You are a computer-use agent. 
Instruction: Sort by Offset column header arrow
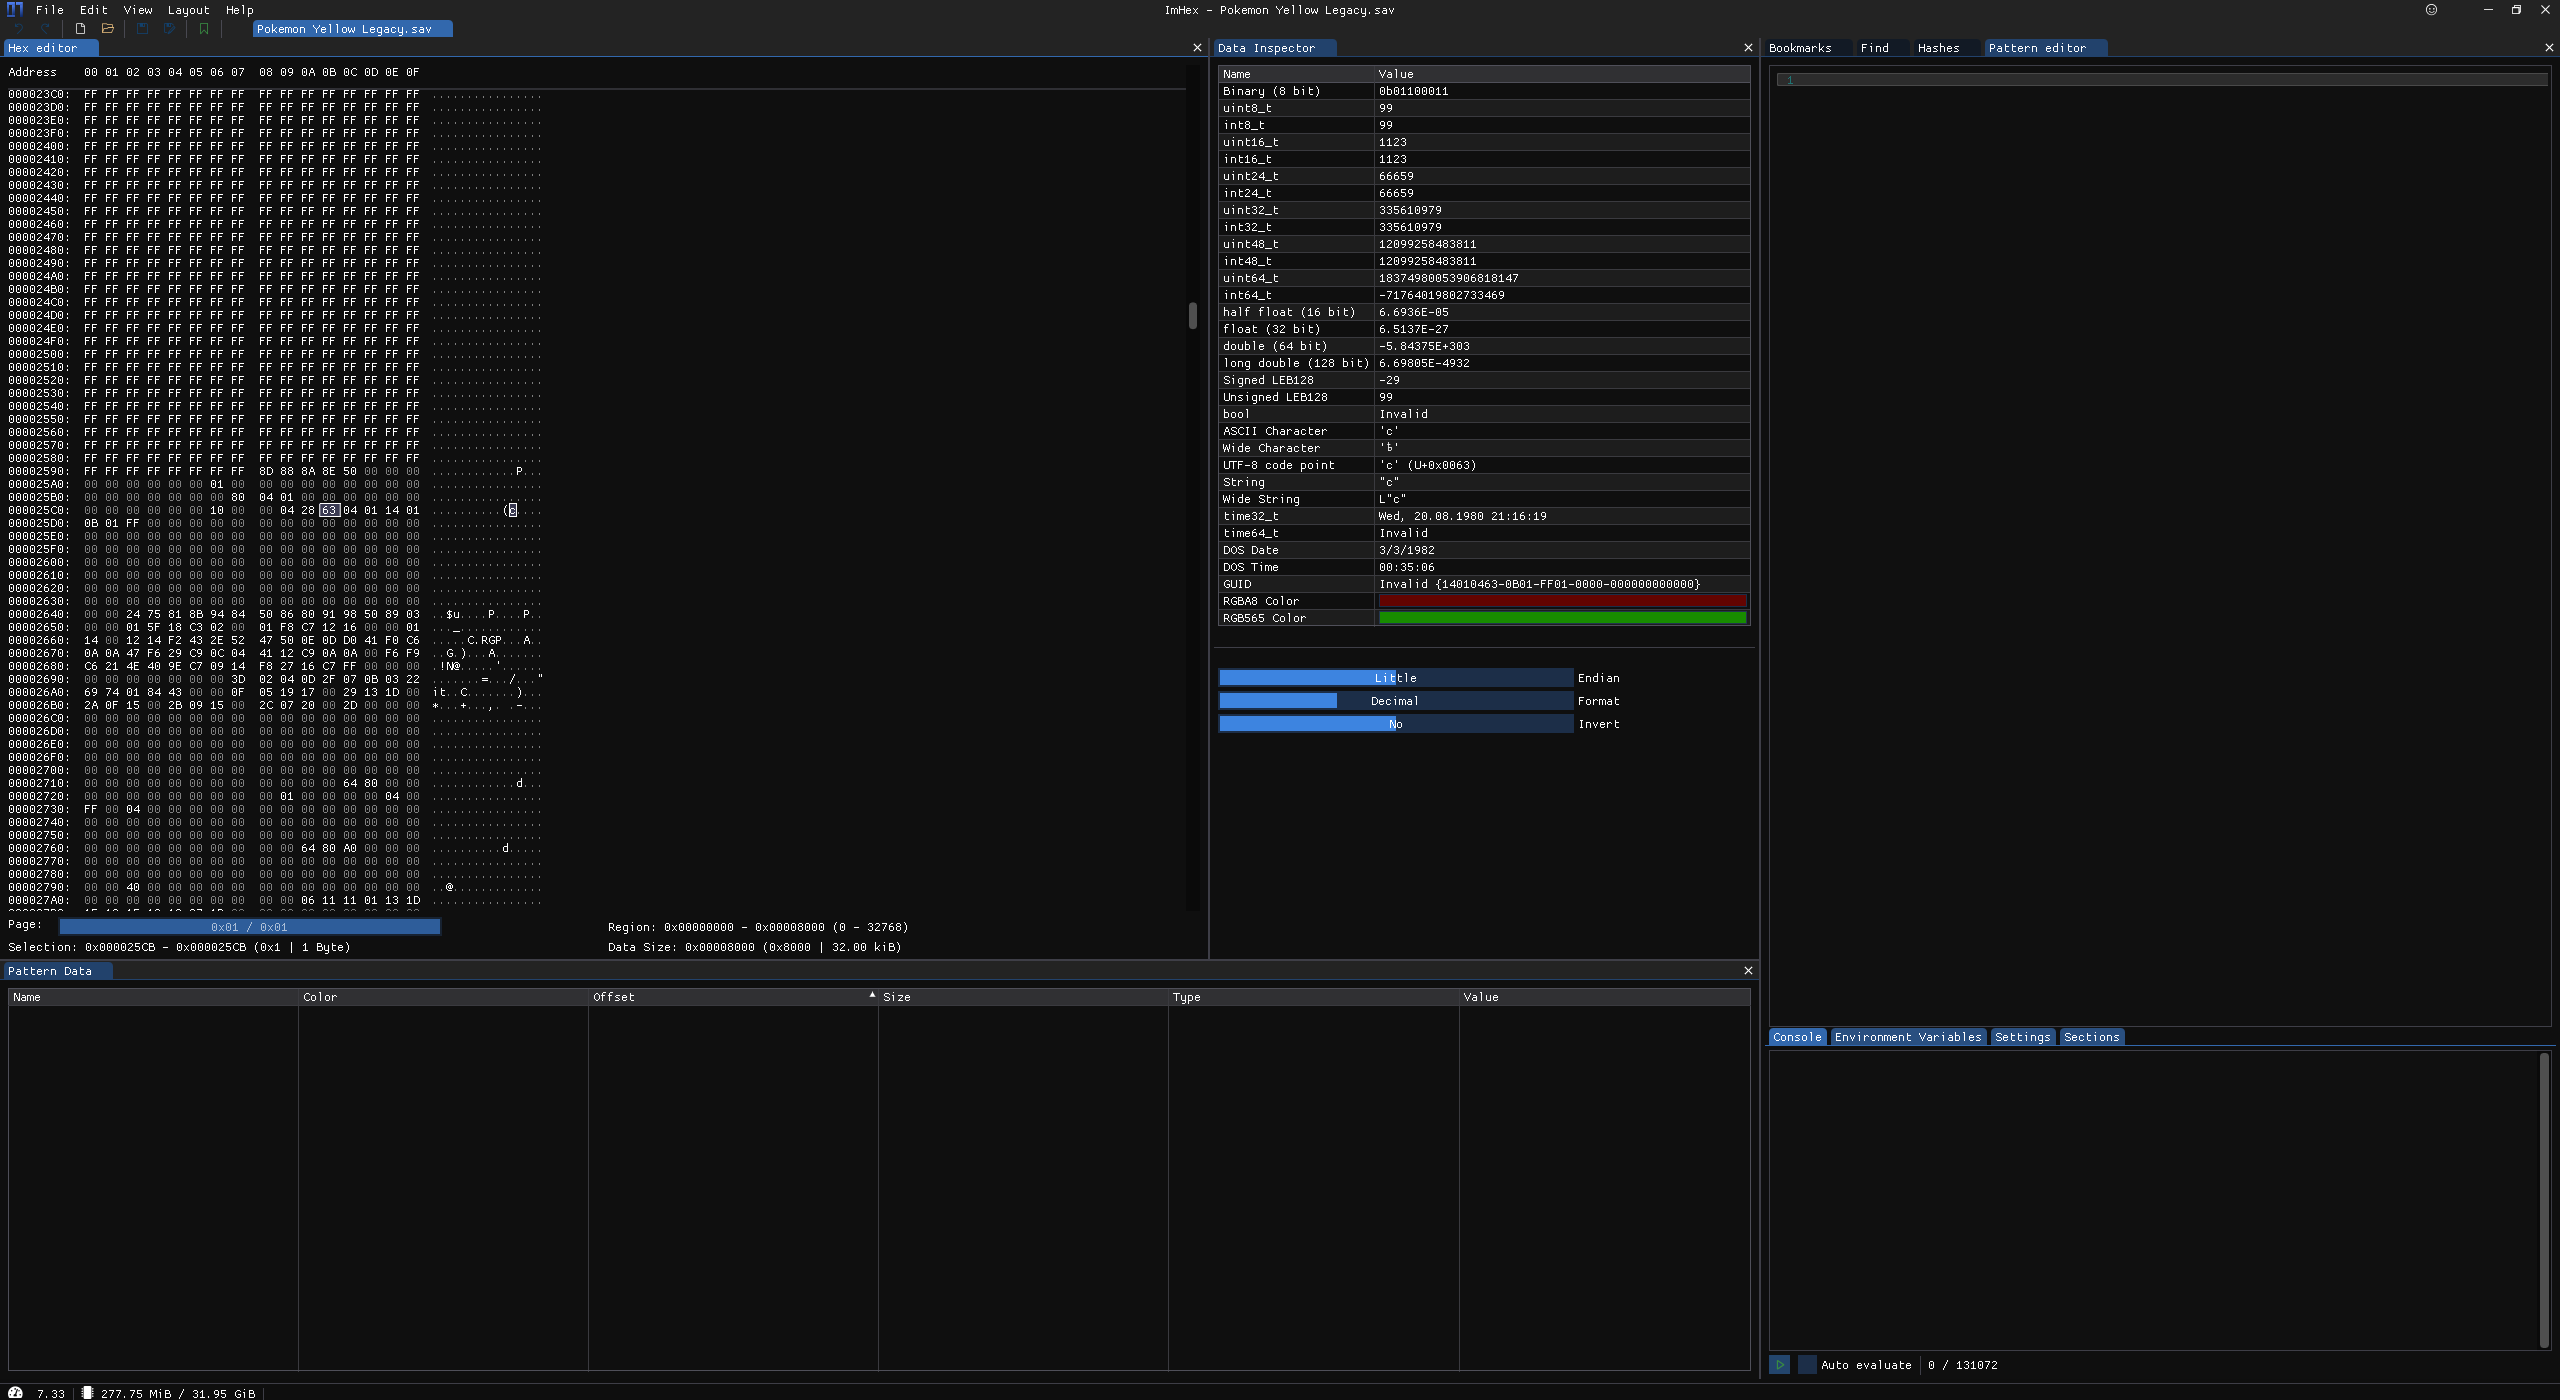tap(872, 996)
